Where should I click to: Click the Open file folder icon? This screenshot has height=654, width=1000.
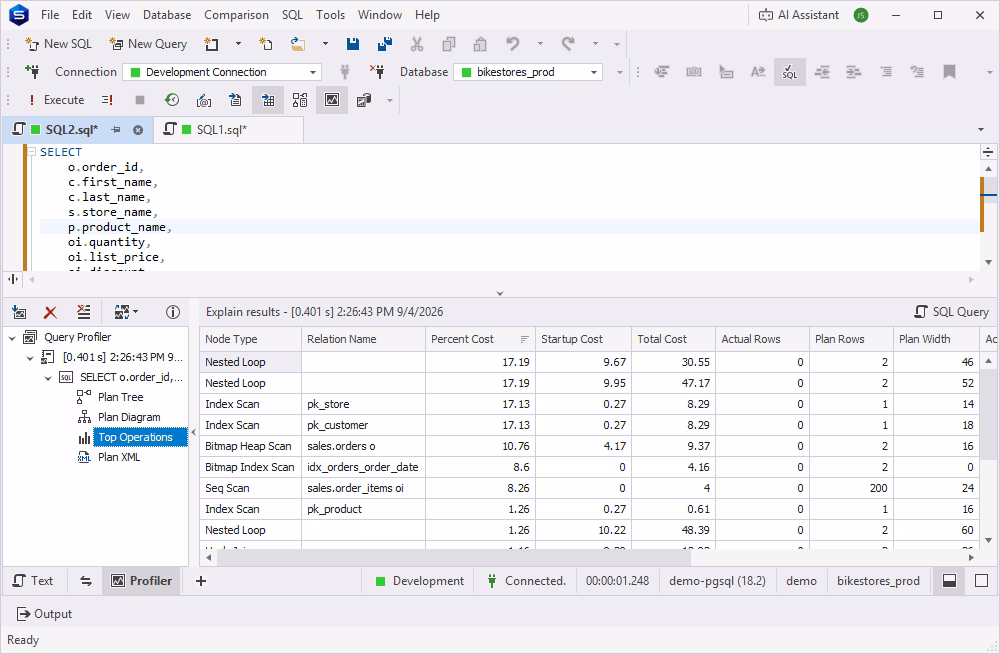tap(297, 44)
